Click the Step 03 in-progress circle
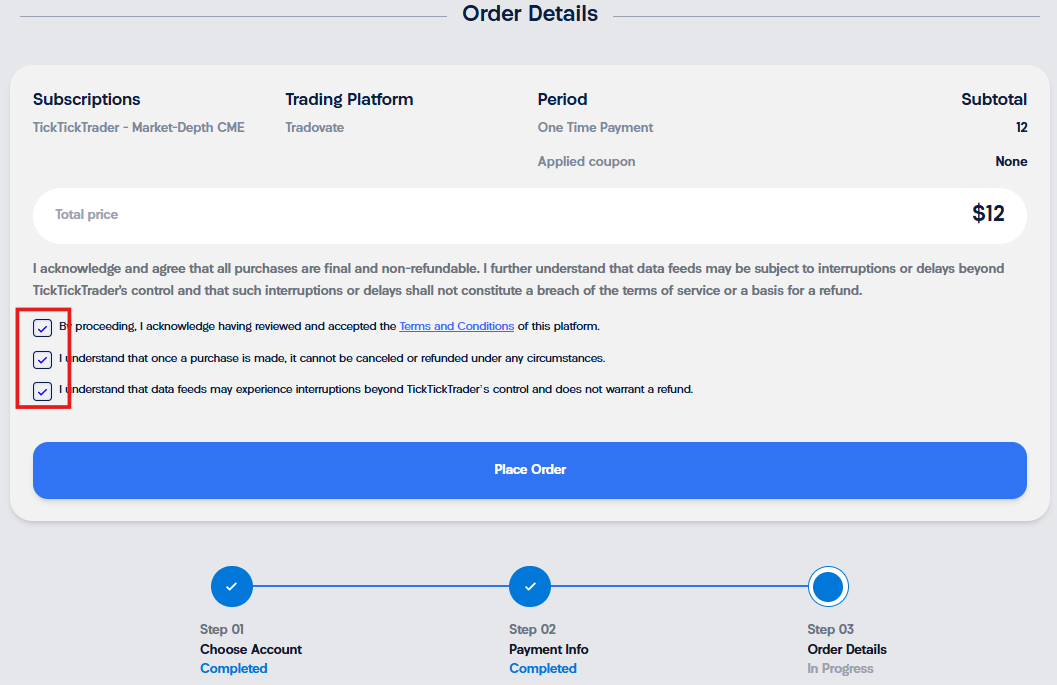 pyautogui.click(x=828, y=587)
